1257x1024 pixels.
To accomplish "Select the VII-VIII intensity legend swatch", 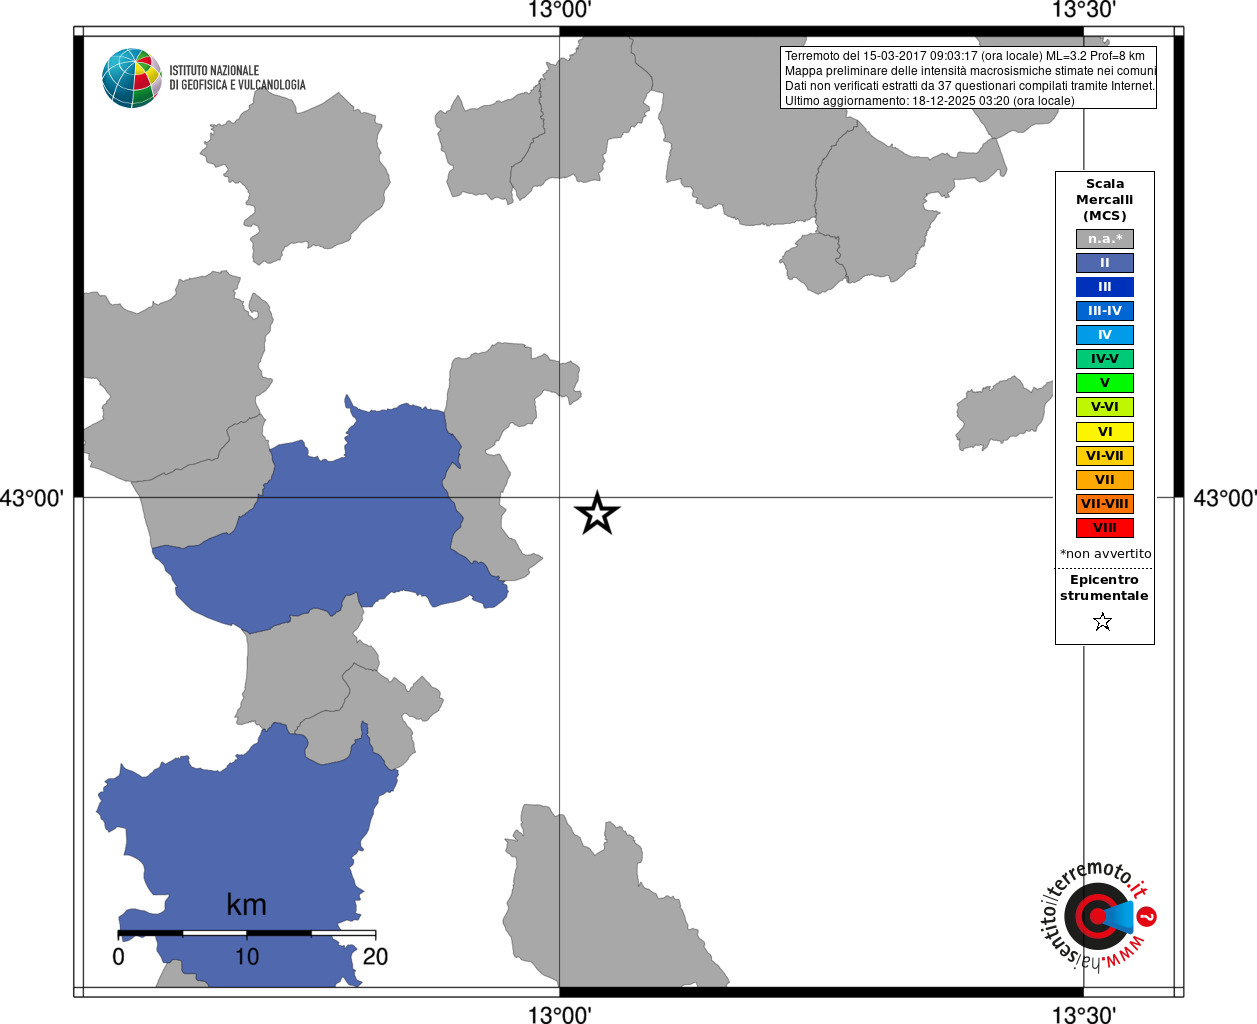I will click(x=1104, y=504).
